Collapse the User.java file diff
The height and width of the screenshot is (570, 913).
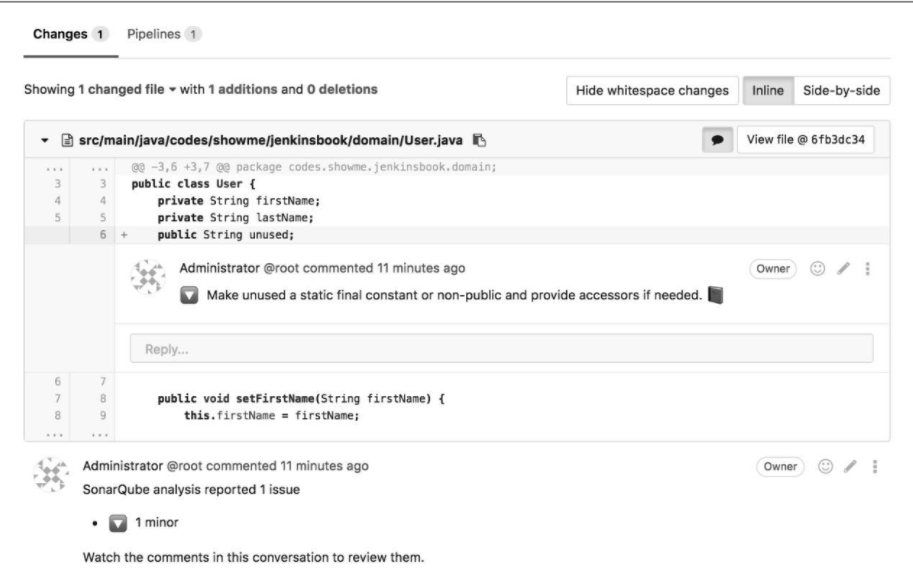45,140
